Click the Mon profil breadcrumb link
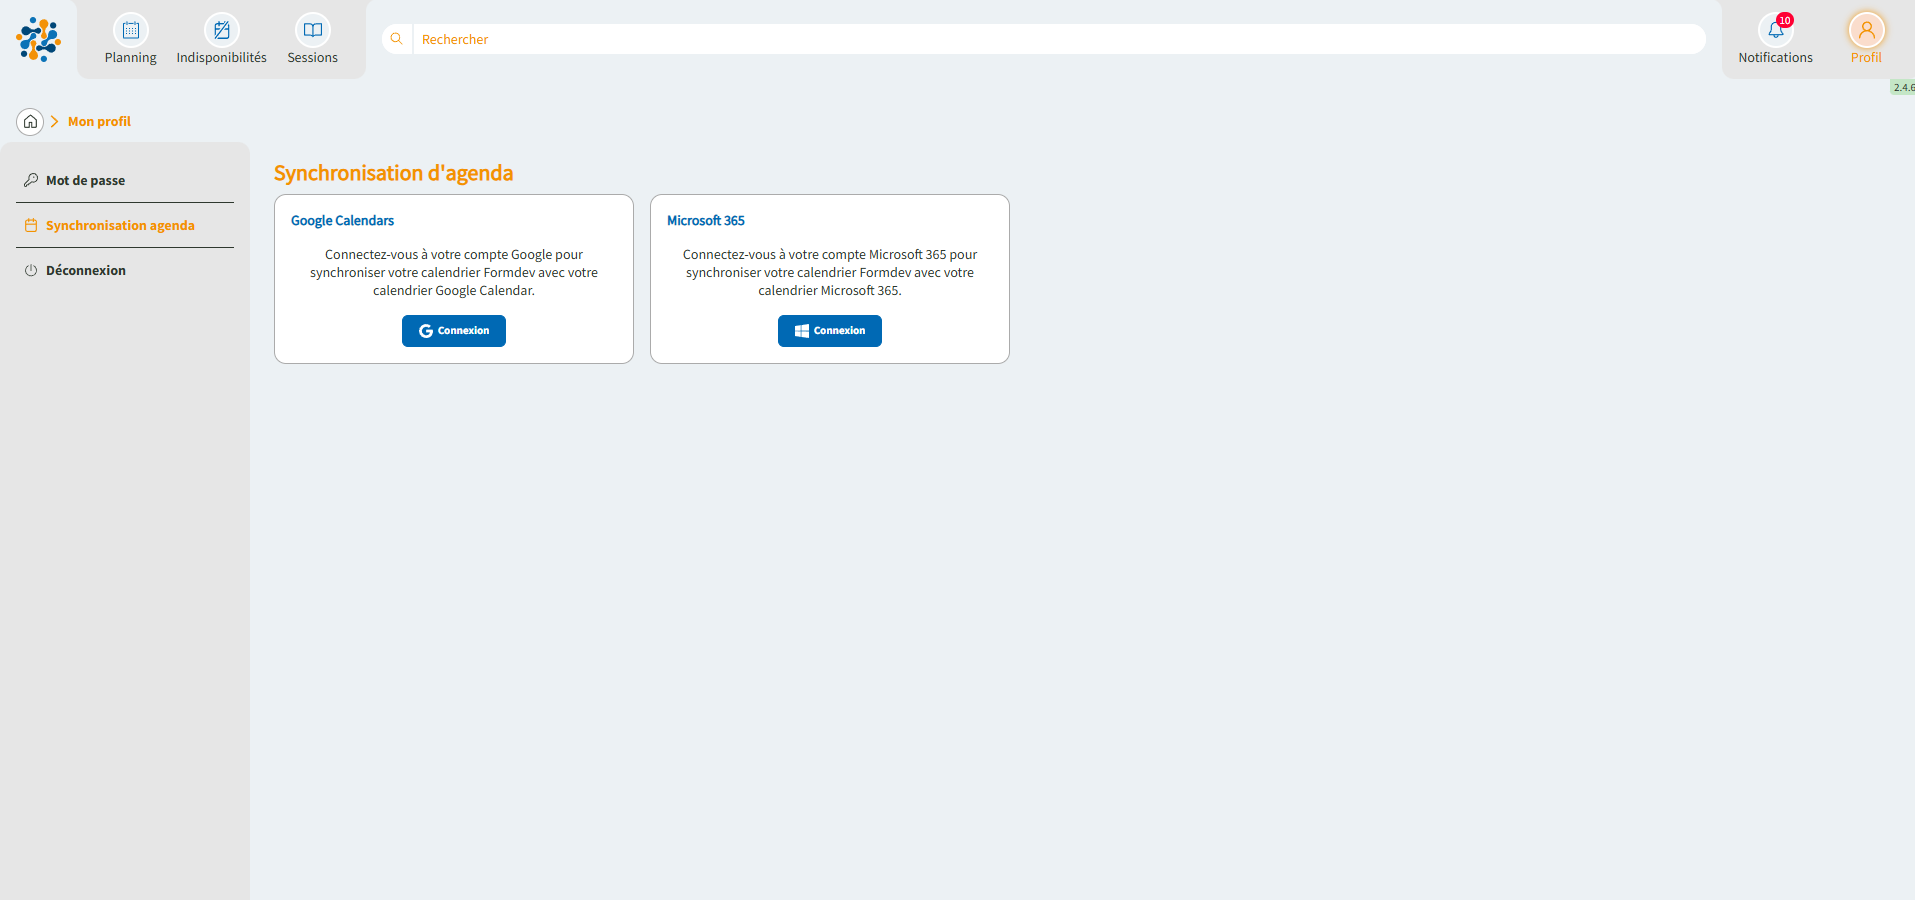Viewport: 1915px width, 900px height. [x=99, y=122]
